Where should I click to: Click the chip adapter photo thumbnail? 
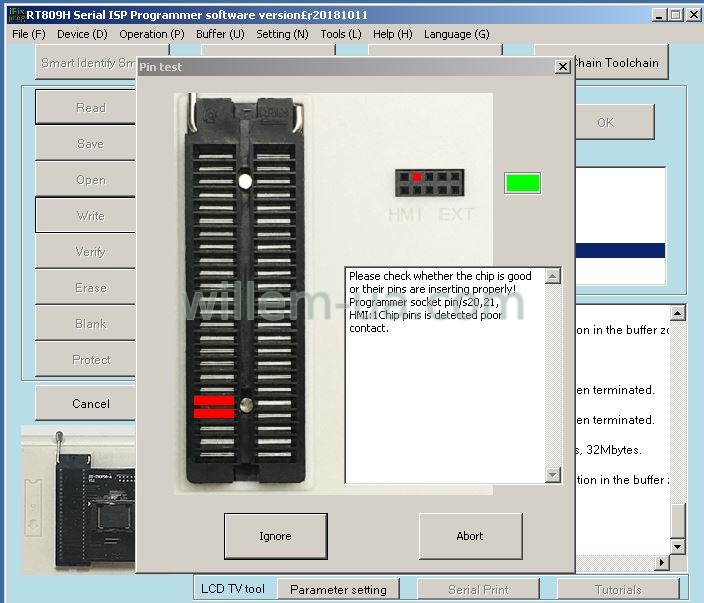tap(79, 499)
